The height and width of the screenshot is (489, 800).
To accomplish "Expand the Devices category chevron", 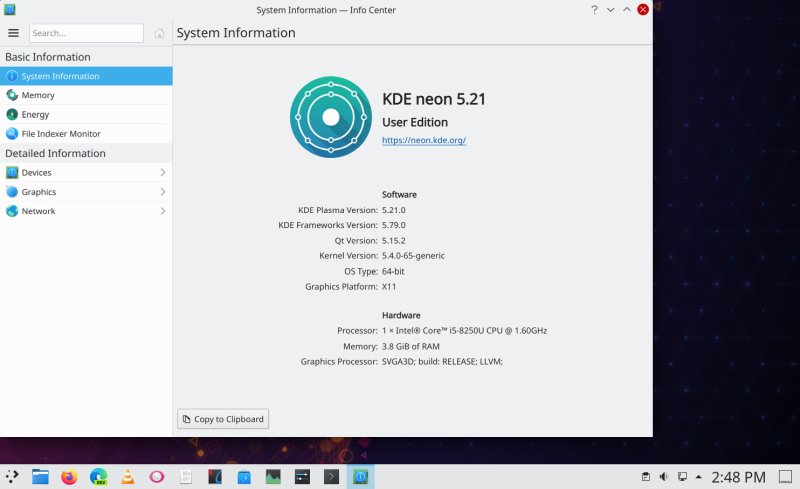I will click(x=163, y=173).
